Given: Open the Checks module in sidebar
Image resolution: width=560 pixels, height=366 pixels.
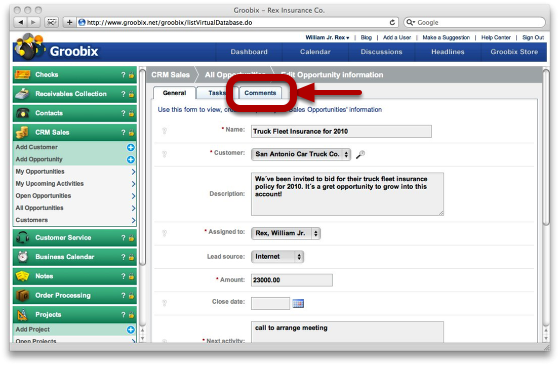Looking at the screenshot, I should pyautogui.click(x=75, y=75).
